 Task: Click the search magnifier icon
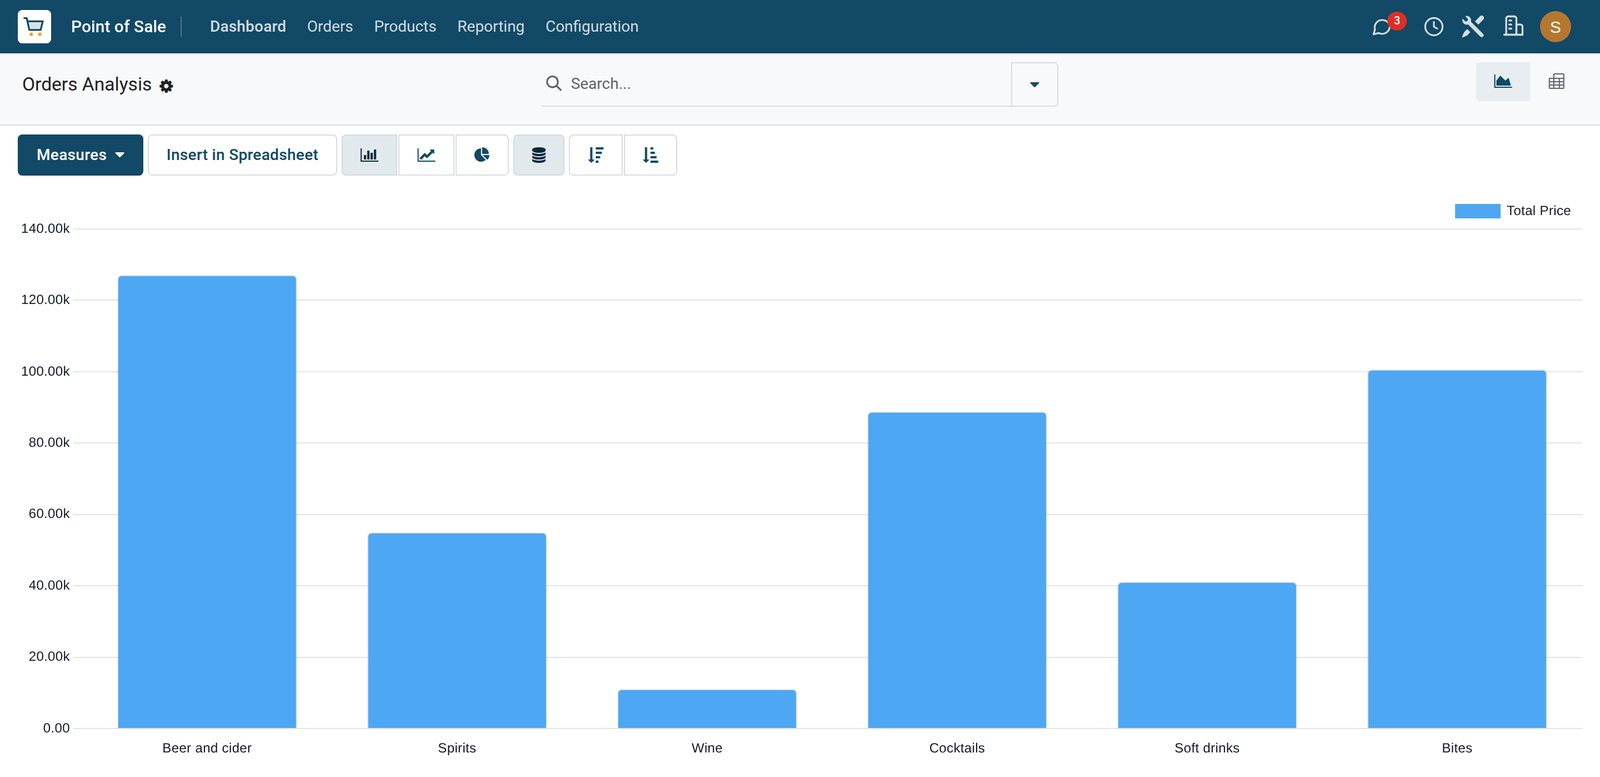(553, 83)
